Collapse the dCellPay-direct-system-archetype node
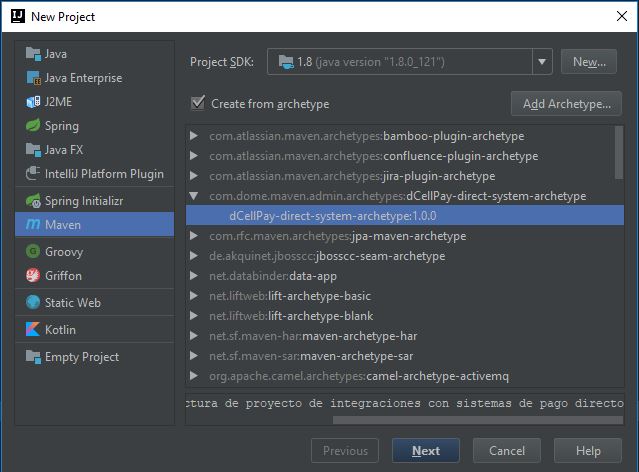This screenshot has width=639, height=472. 194,196
